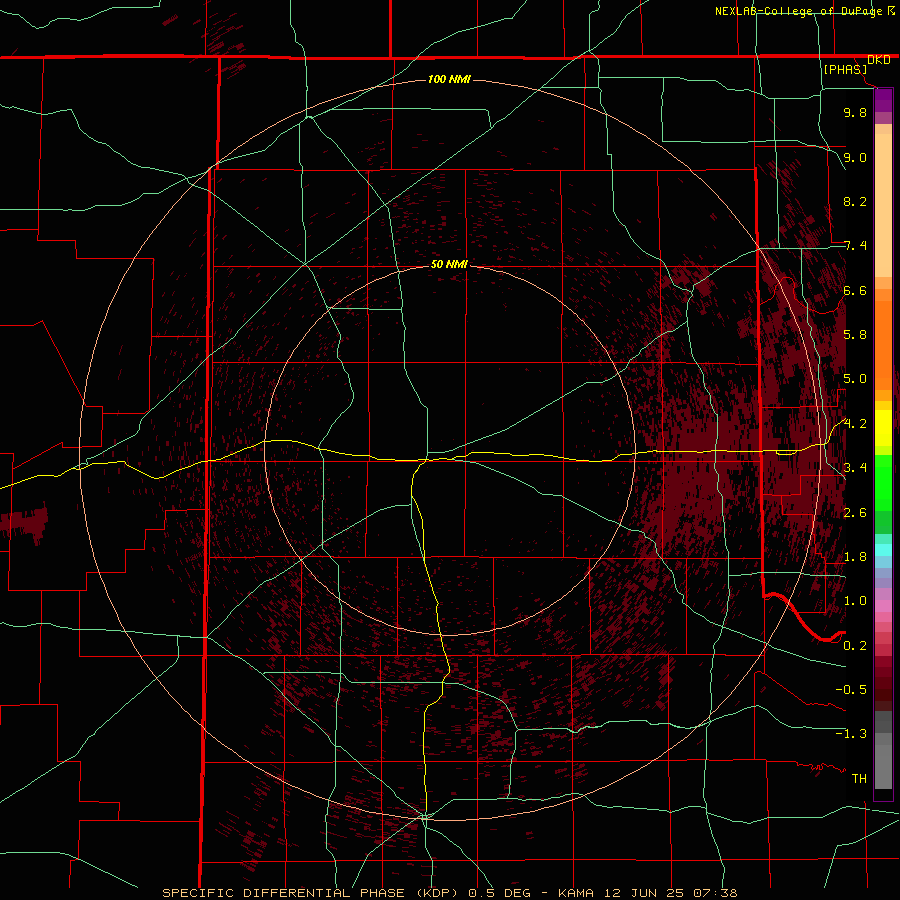Click the 4.2 scale value

[855, 424]
